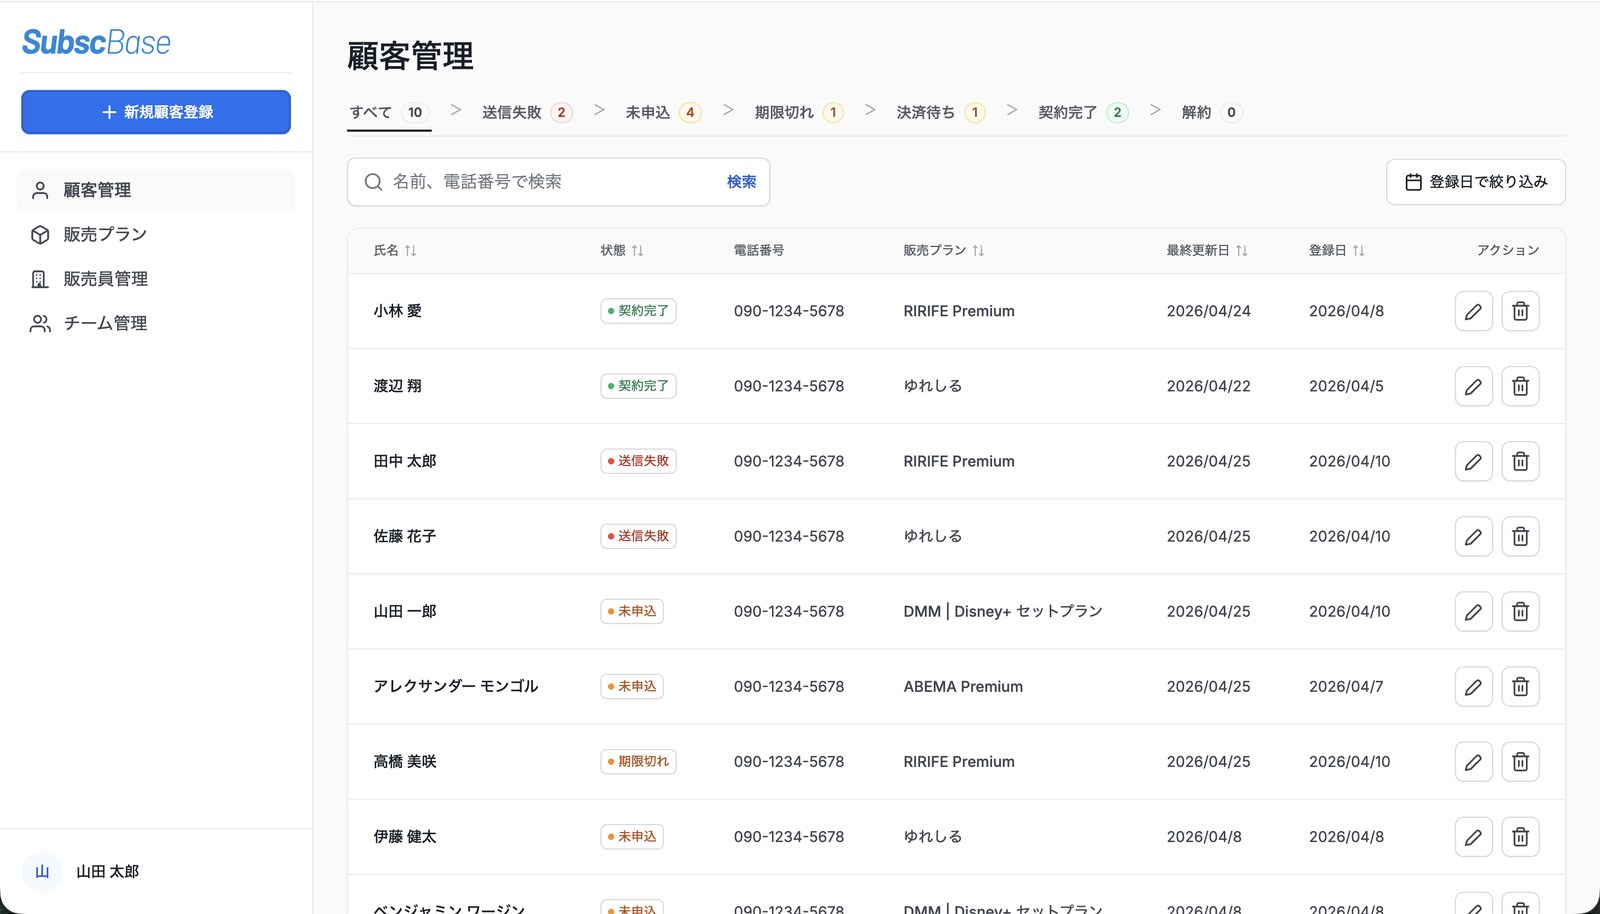Click the plan name ABEMA Premium
Screen dimensions: 1600x914
963,686
